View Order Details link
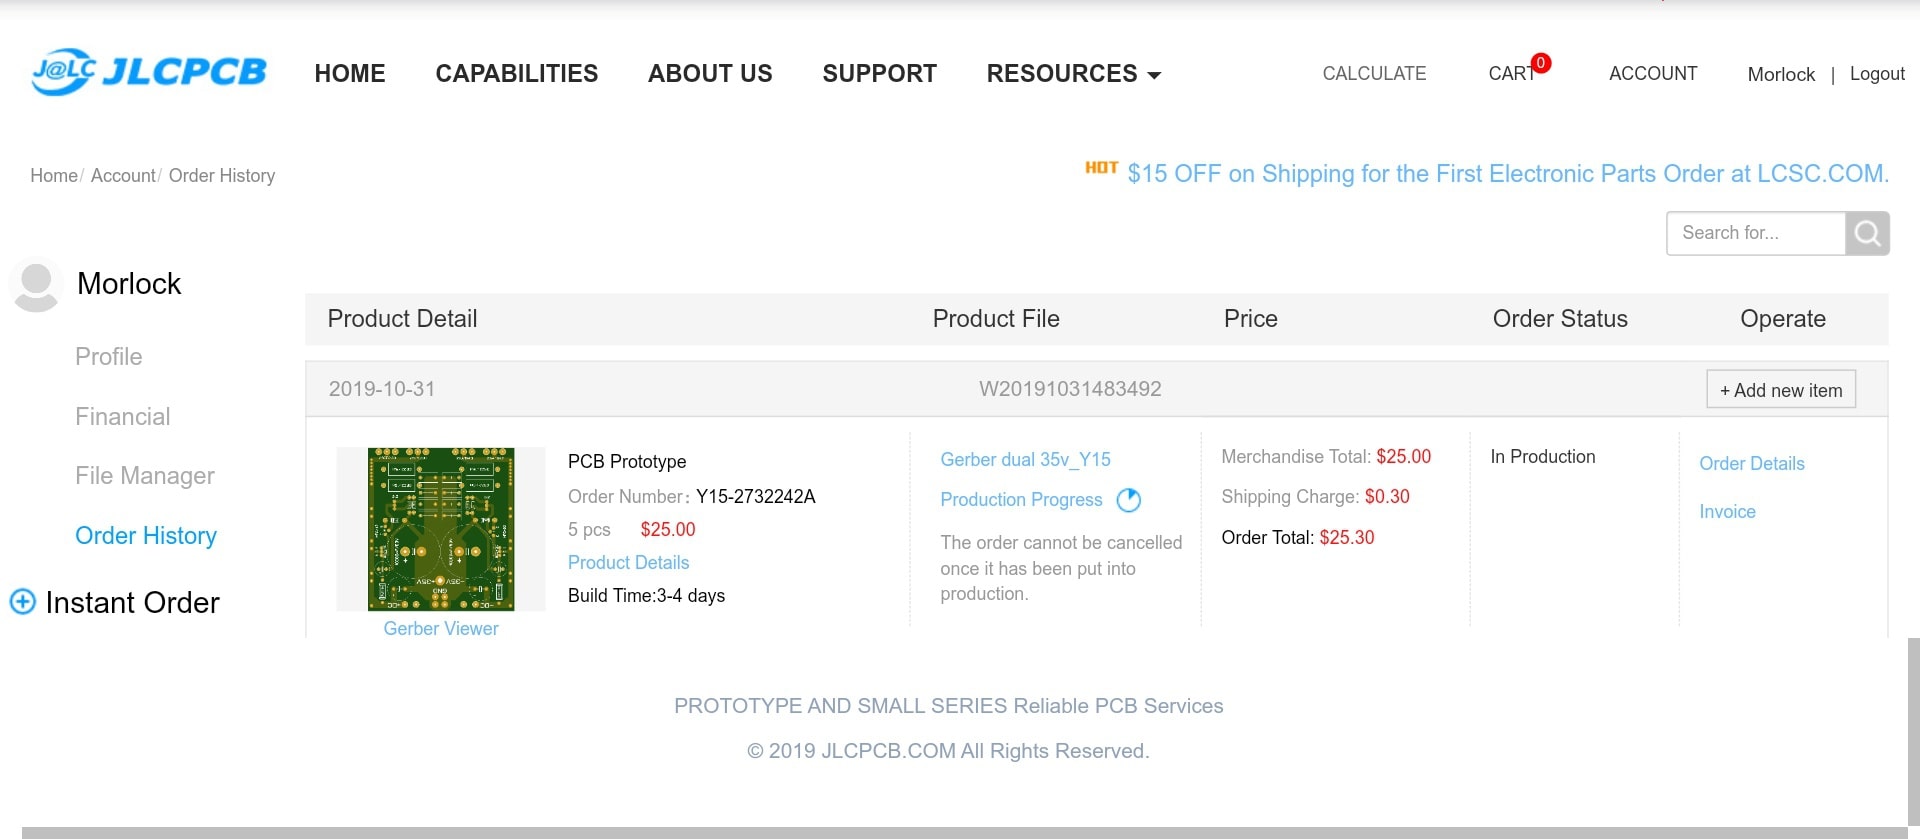This screenshot has height=839, width=1920. pyautogui.click(x=1751, y=464)
